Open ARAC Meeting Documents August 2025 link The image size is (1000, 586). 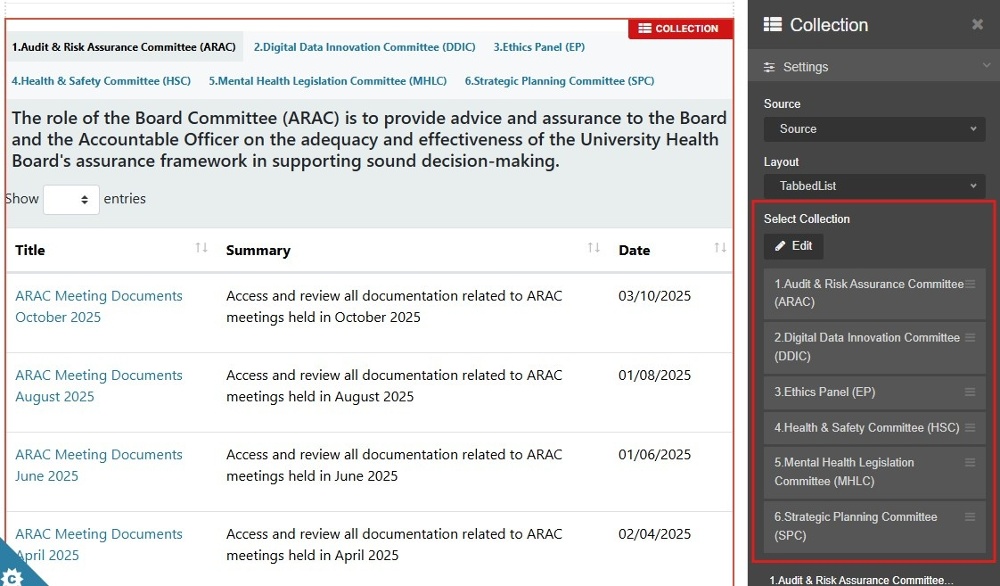coord(99,386)
